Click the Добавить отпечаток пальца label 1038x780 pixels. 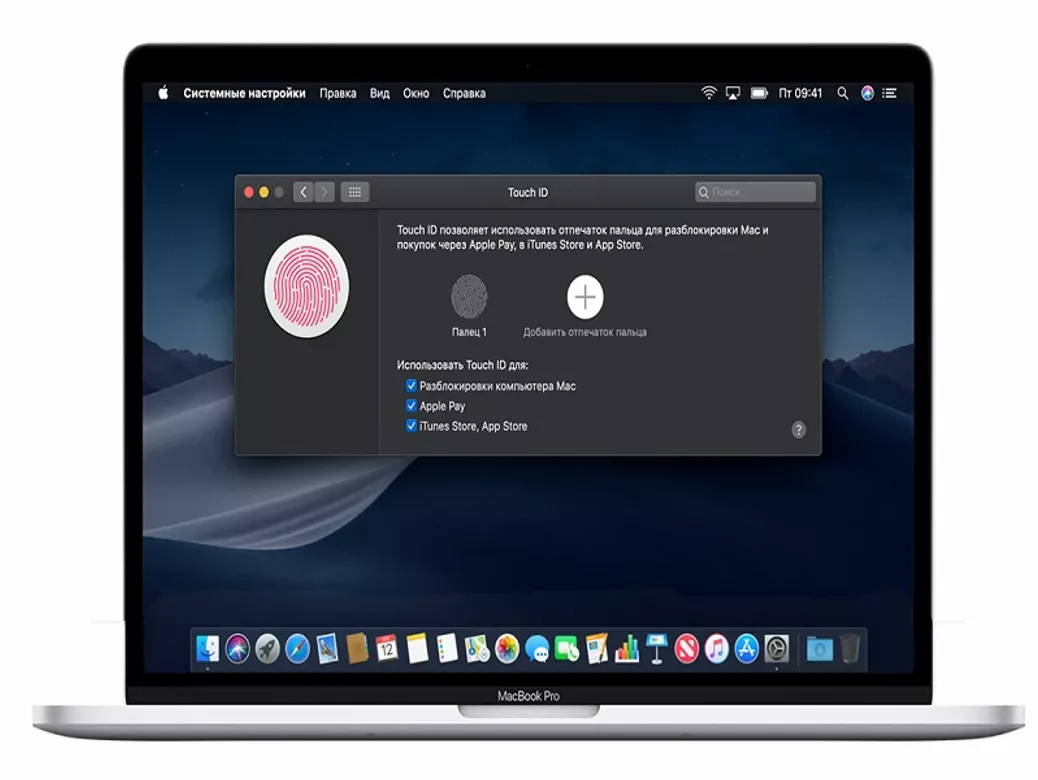point(585,332)
